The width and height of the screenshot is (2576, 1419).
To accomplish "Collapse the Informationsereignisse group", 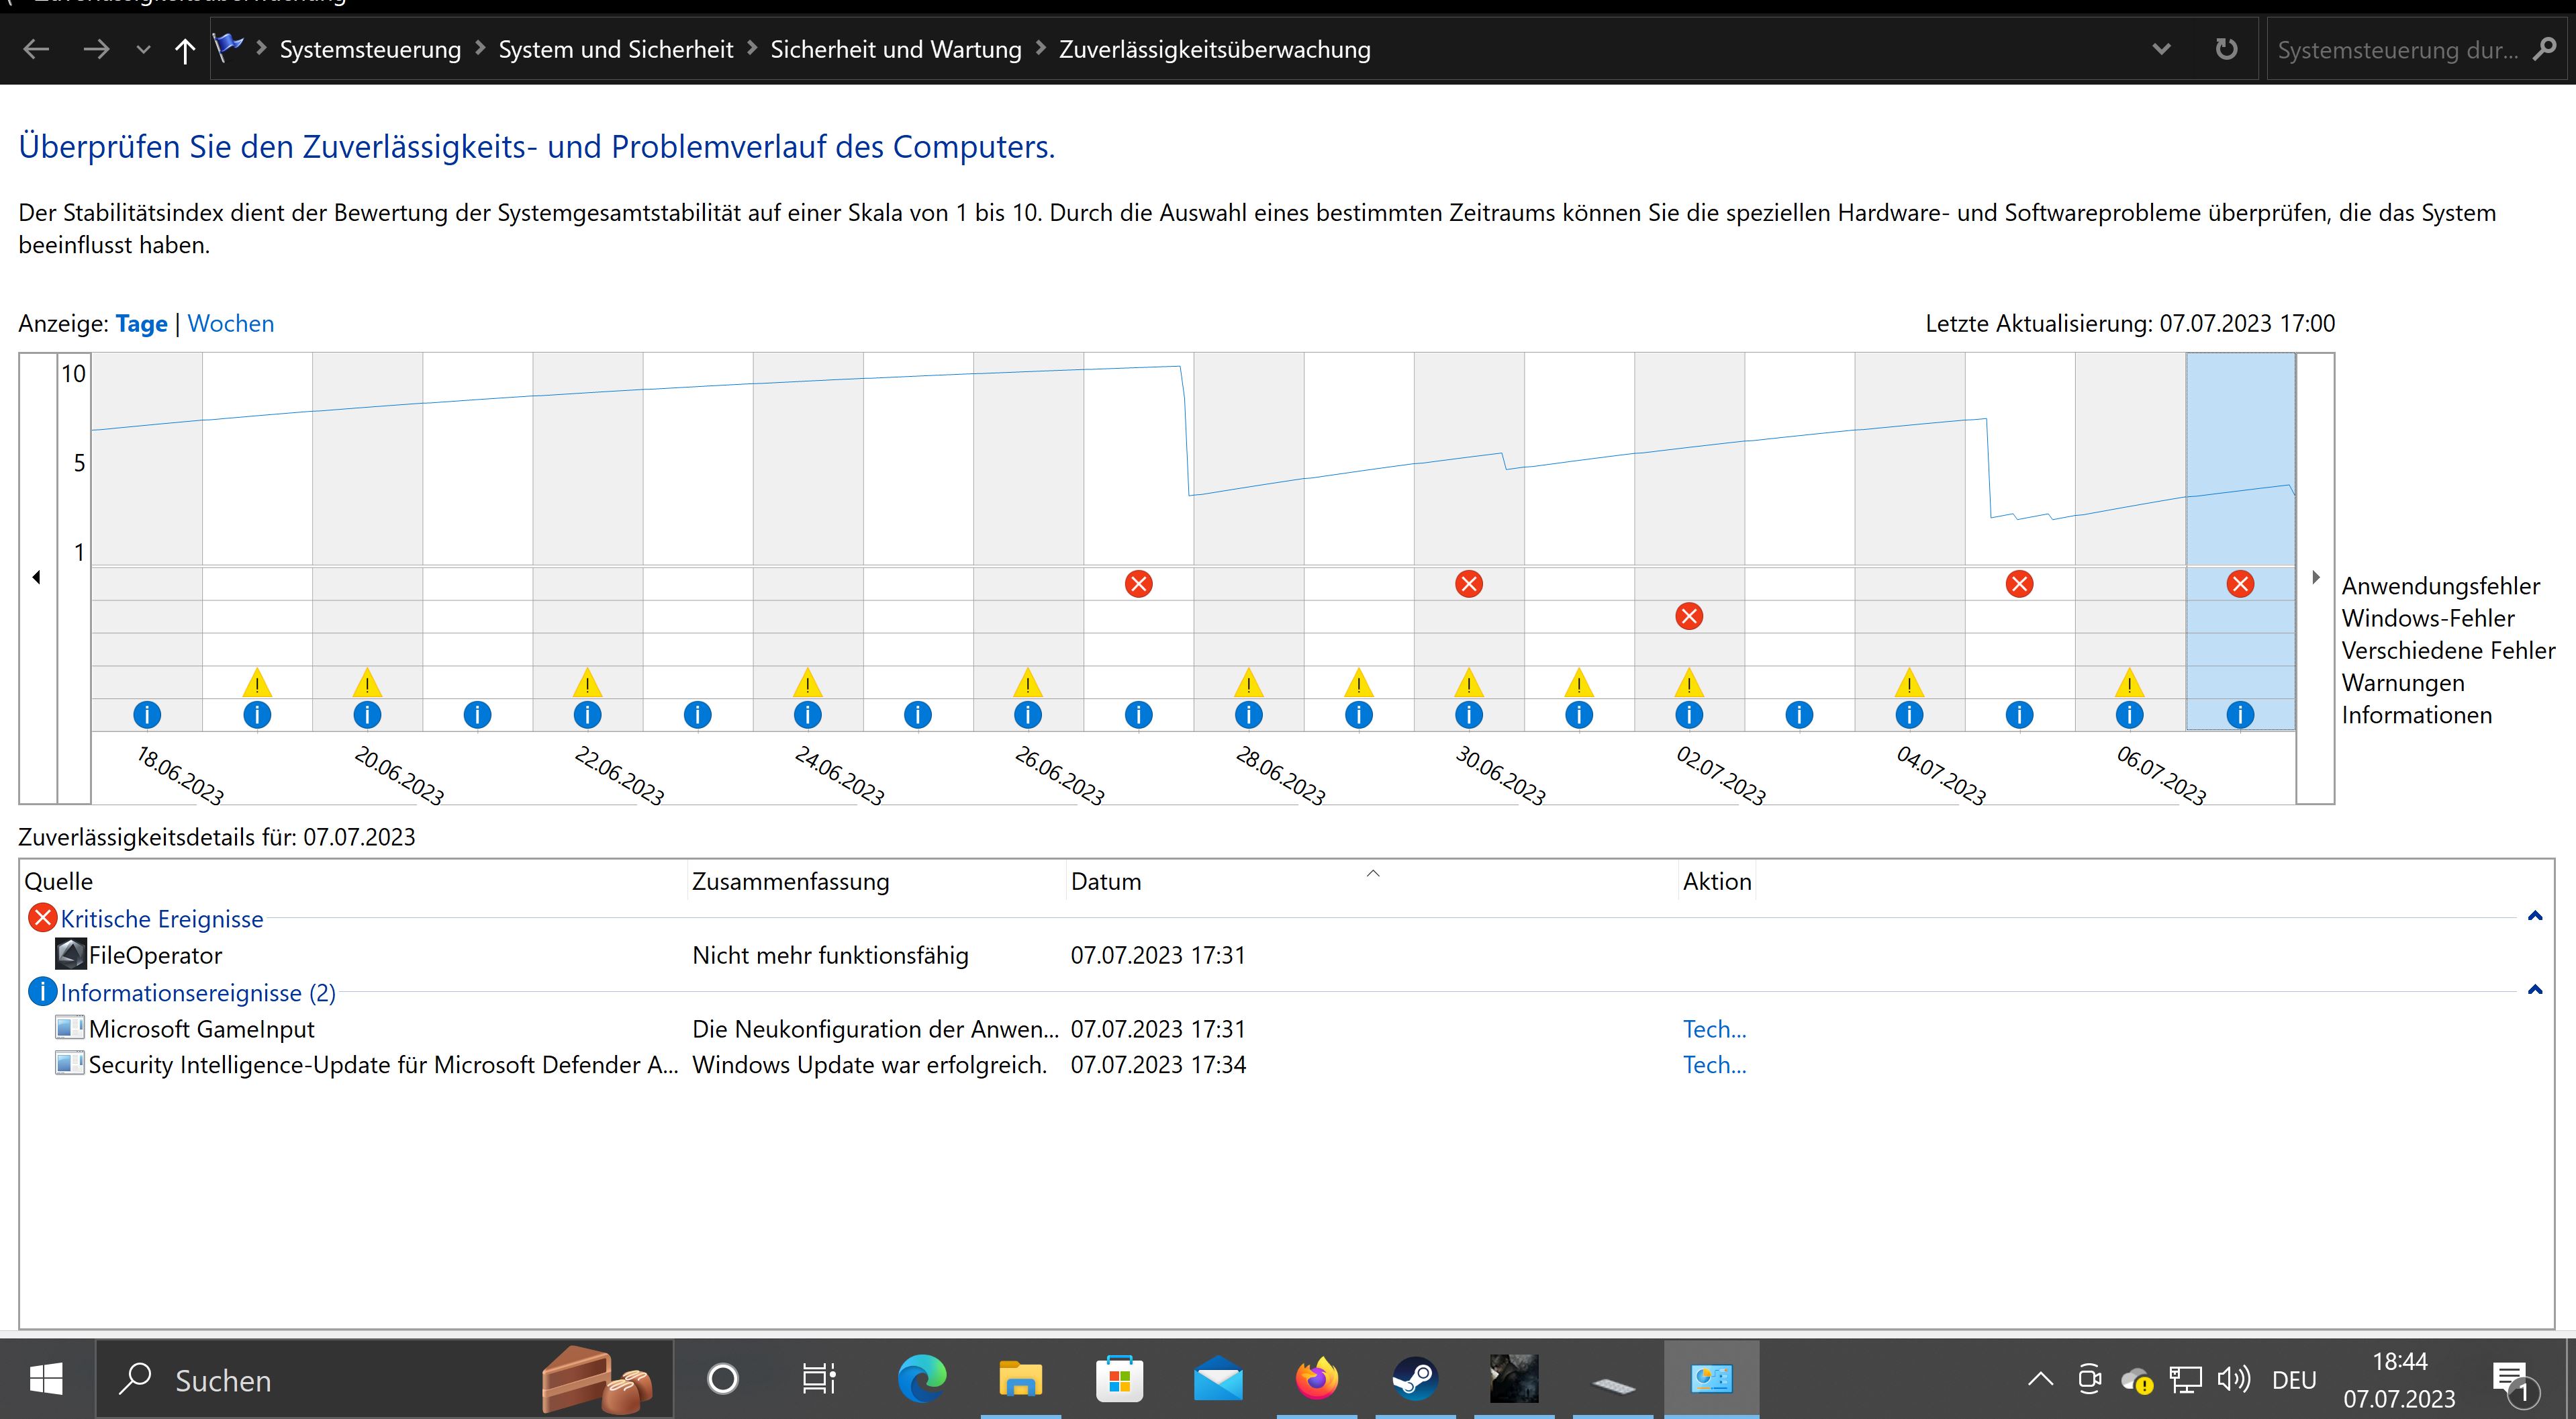I will (2534, 991).
